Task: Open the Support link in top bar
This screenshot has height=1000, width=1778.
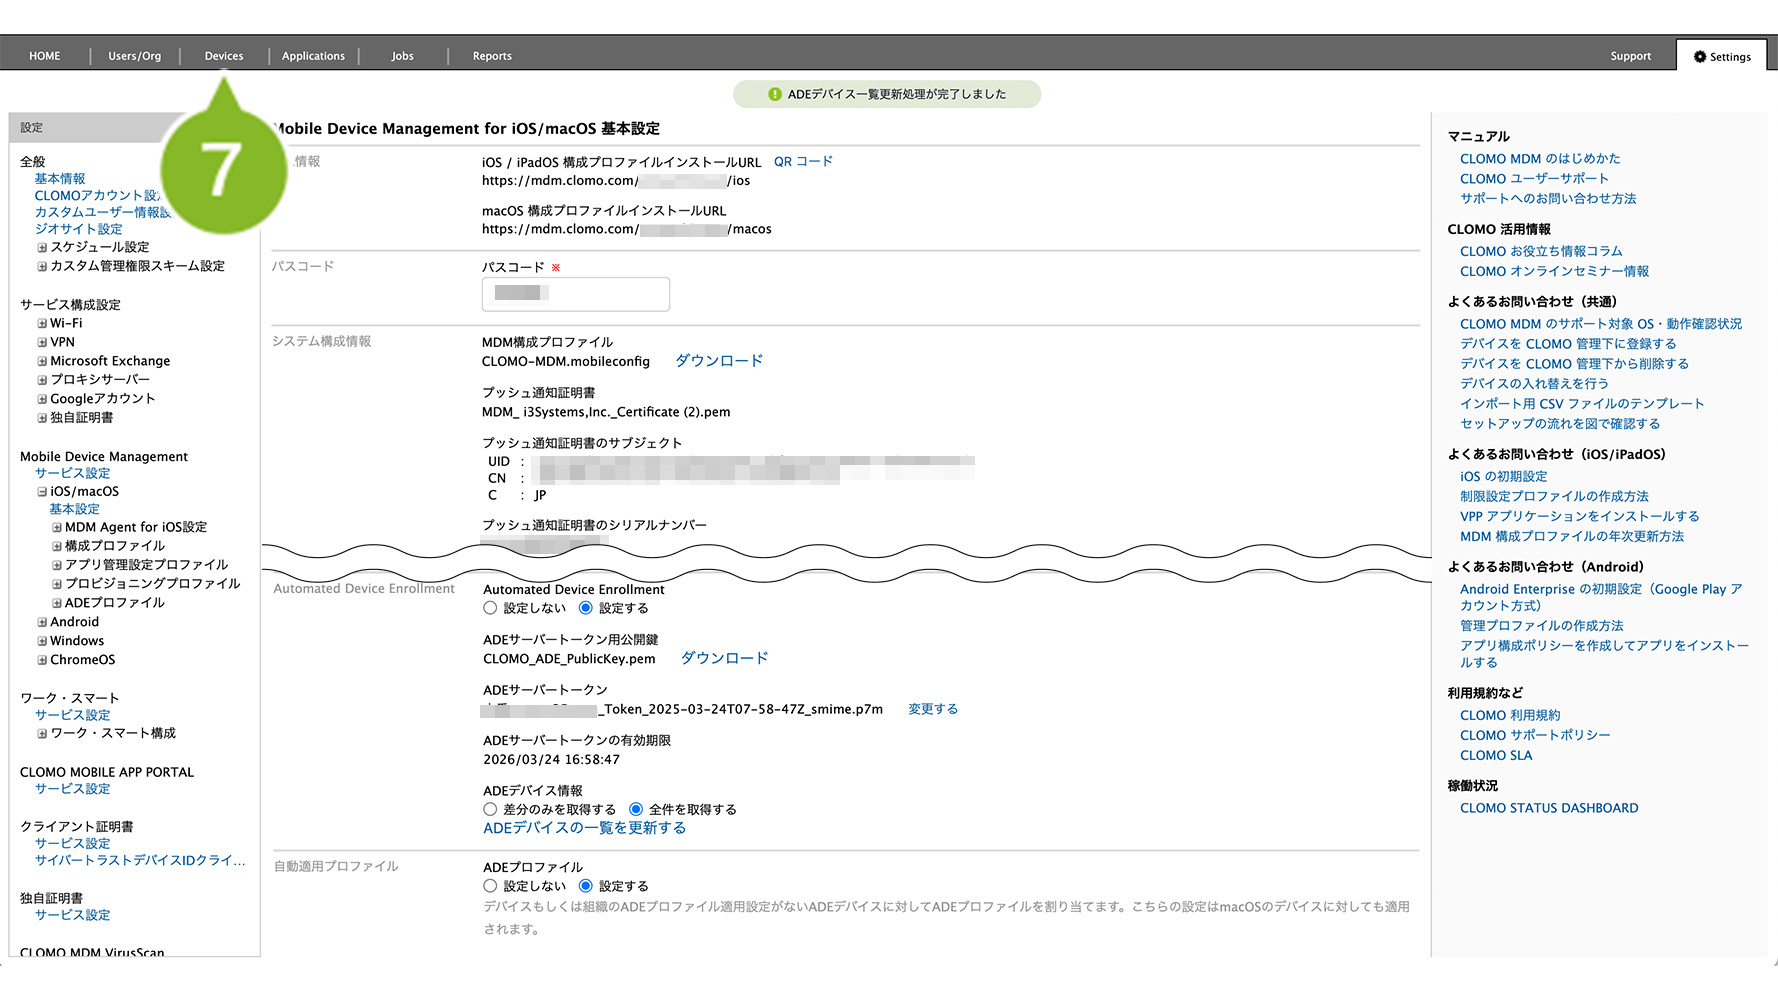Action: [1630, 56]
